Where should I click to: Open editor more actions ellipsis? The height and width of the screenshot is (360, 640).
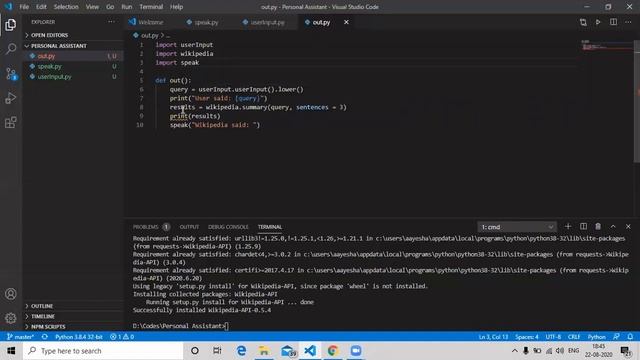(628, 22)
